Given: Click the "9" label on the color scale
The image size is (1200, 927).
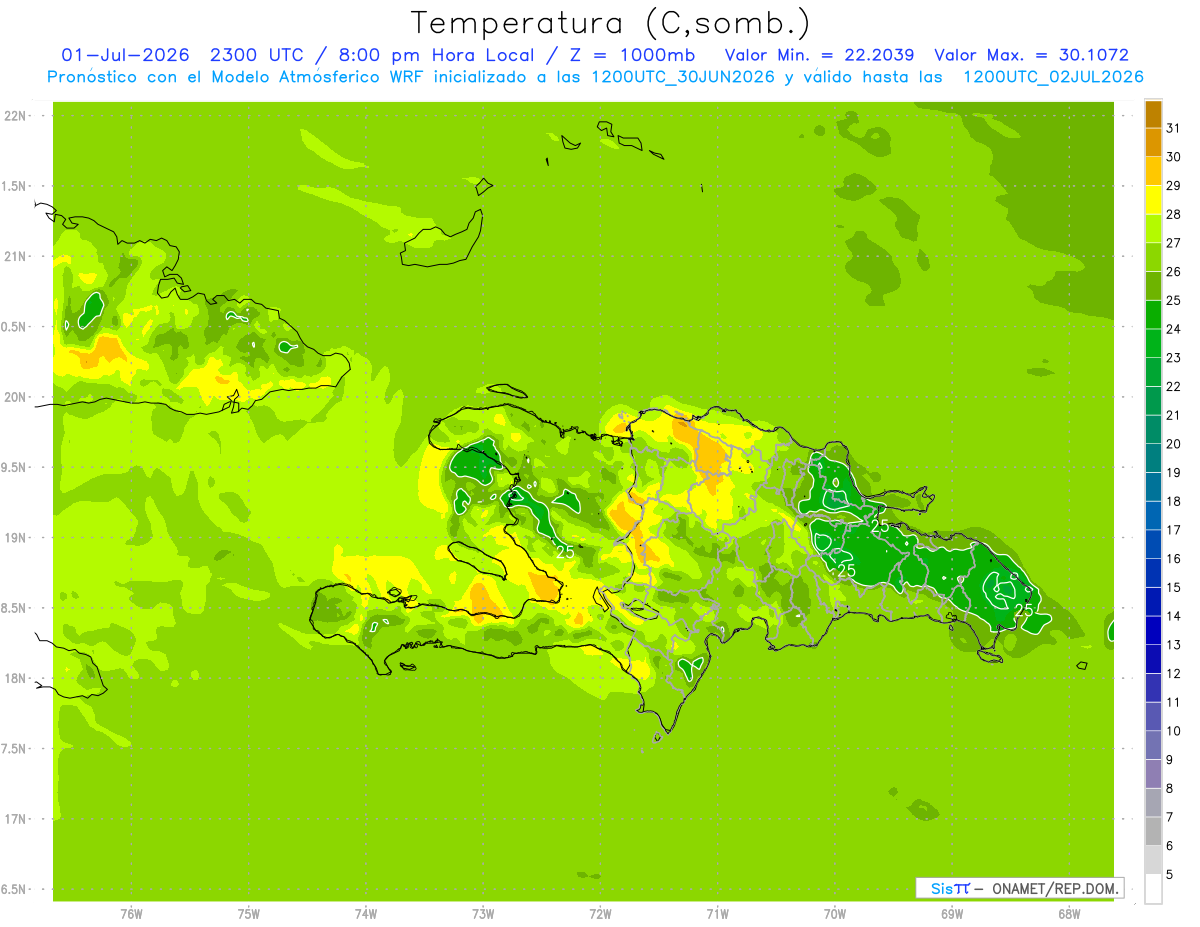Looking at the screenshot, I should click(1169, 760).
